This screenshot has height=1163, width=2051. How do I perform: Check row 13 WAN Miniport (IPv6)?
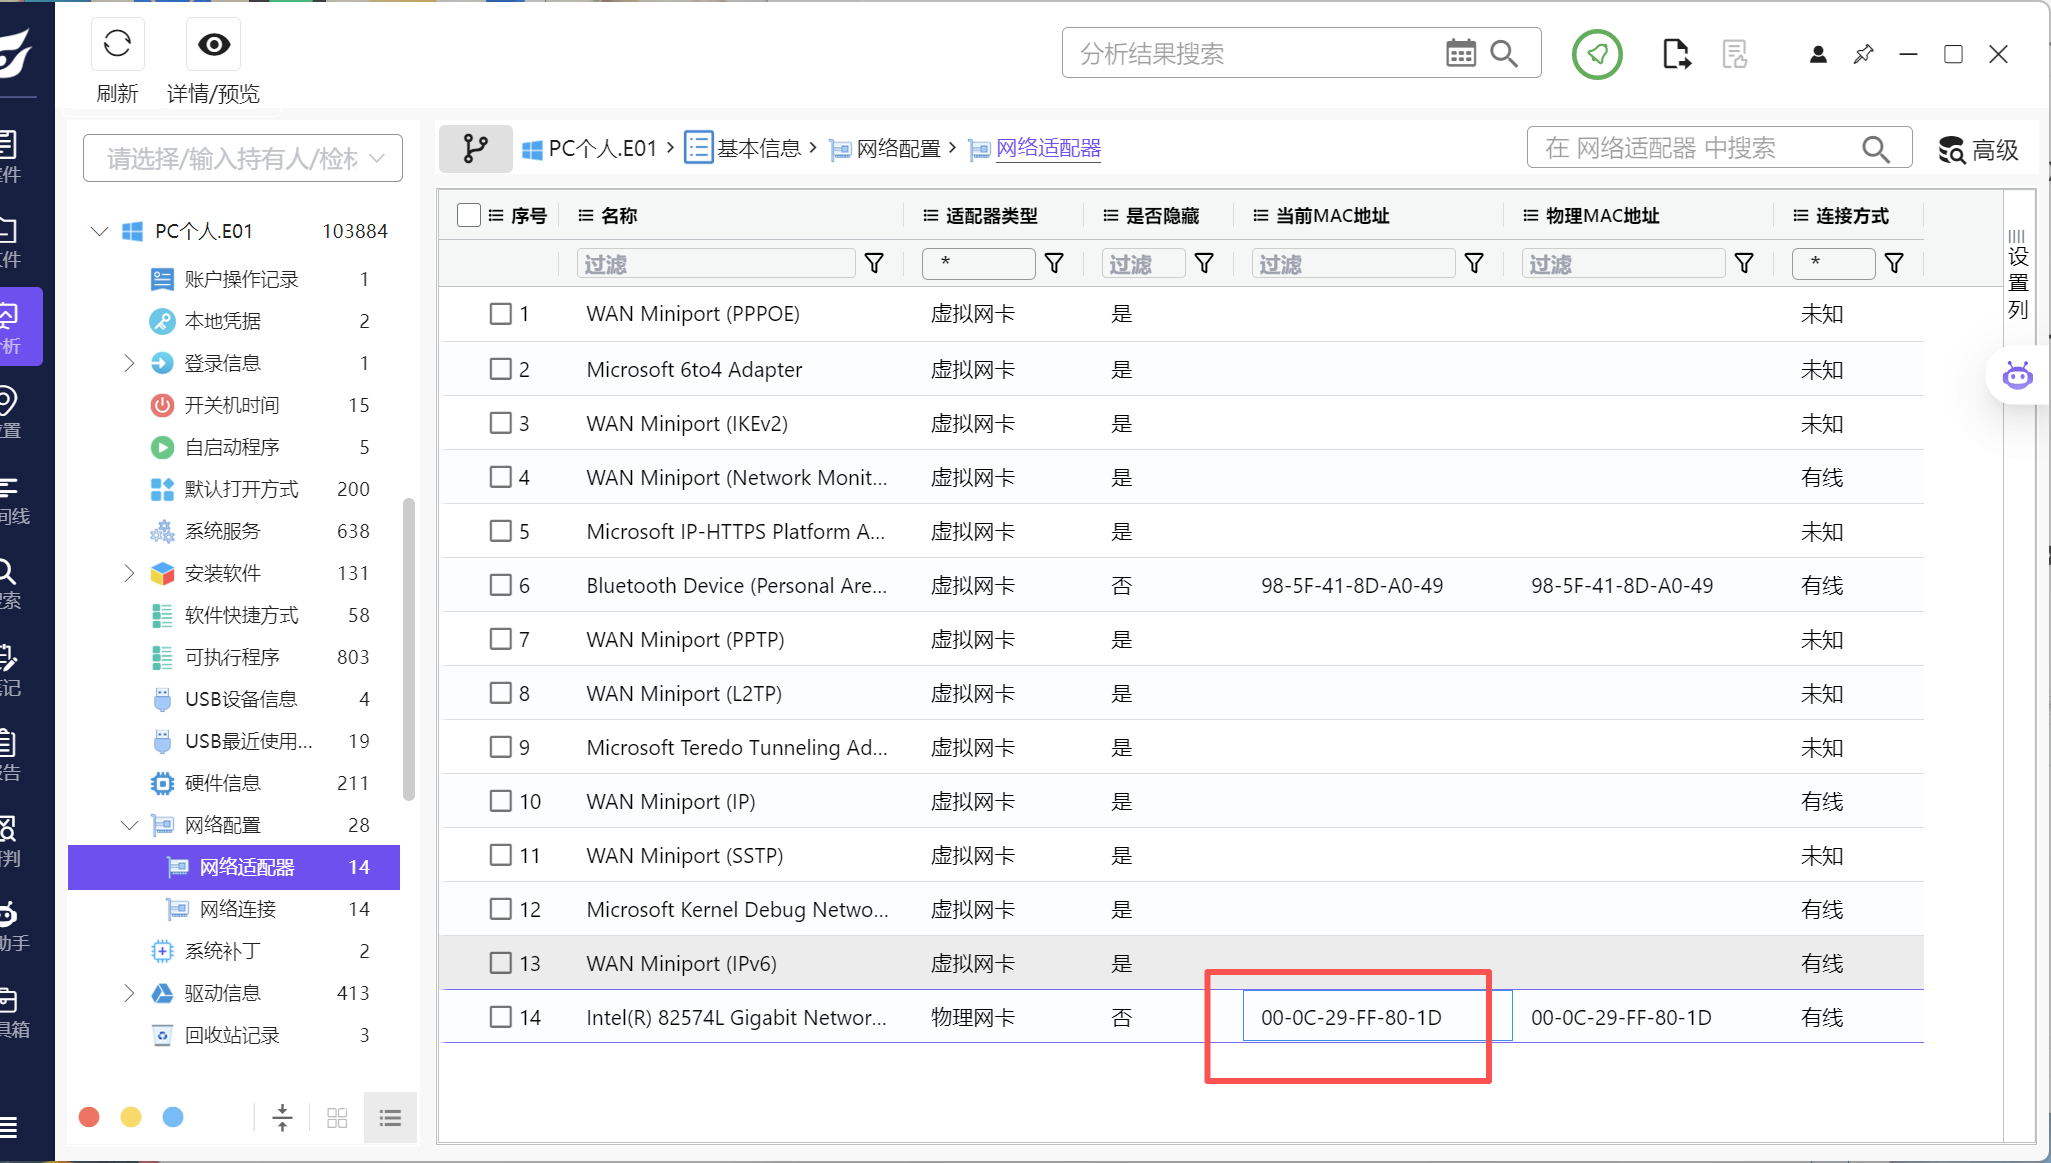501,963
